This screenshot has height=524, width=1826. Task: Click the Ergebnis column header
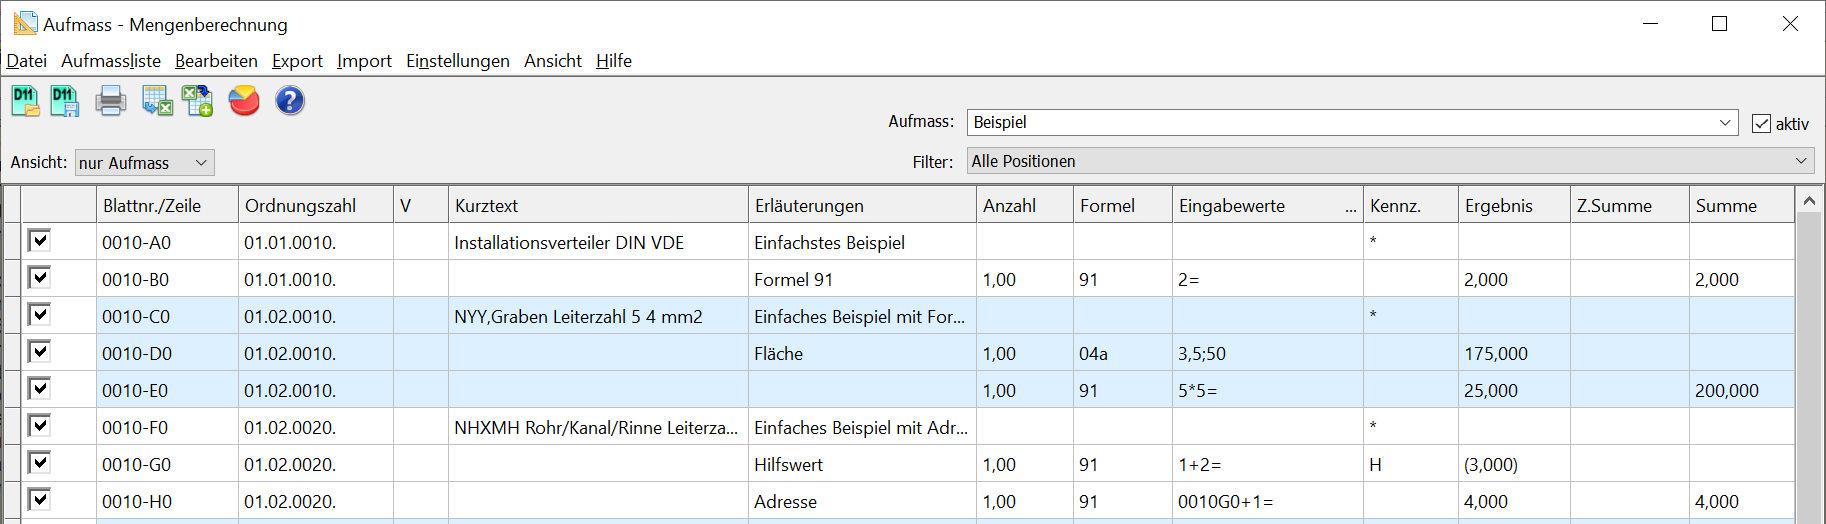click(1498, 206)
